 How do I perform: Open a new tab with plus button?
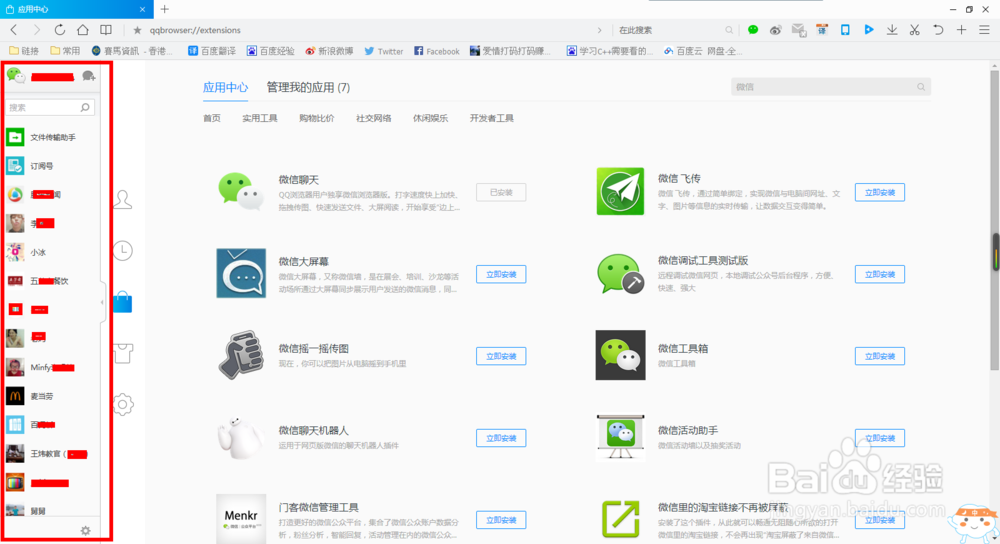165,9
